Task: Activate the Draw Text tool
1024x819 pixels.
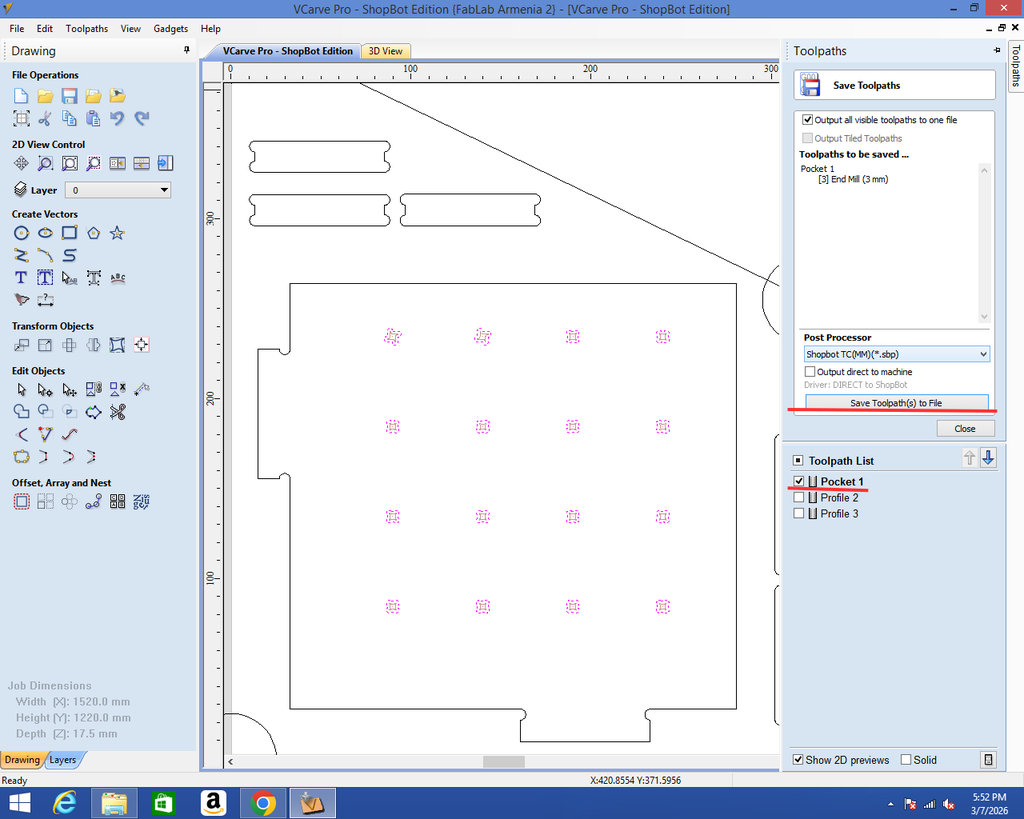Action: tap(21, 278)
